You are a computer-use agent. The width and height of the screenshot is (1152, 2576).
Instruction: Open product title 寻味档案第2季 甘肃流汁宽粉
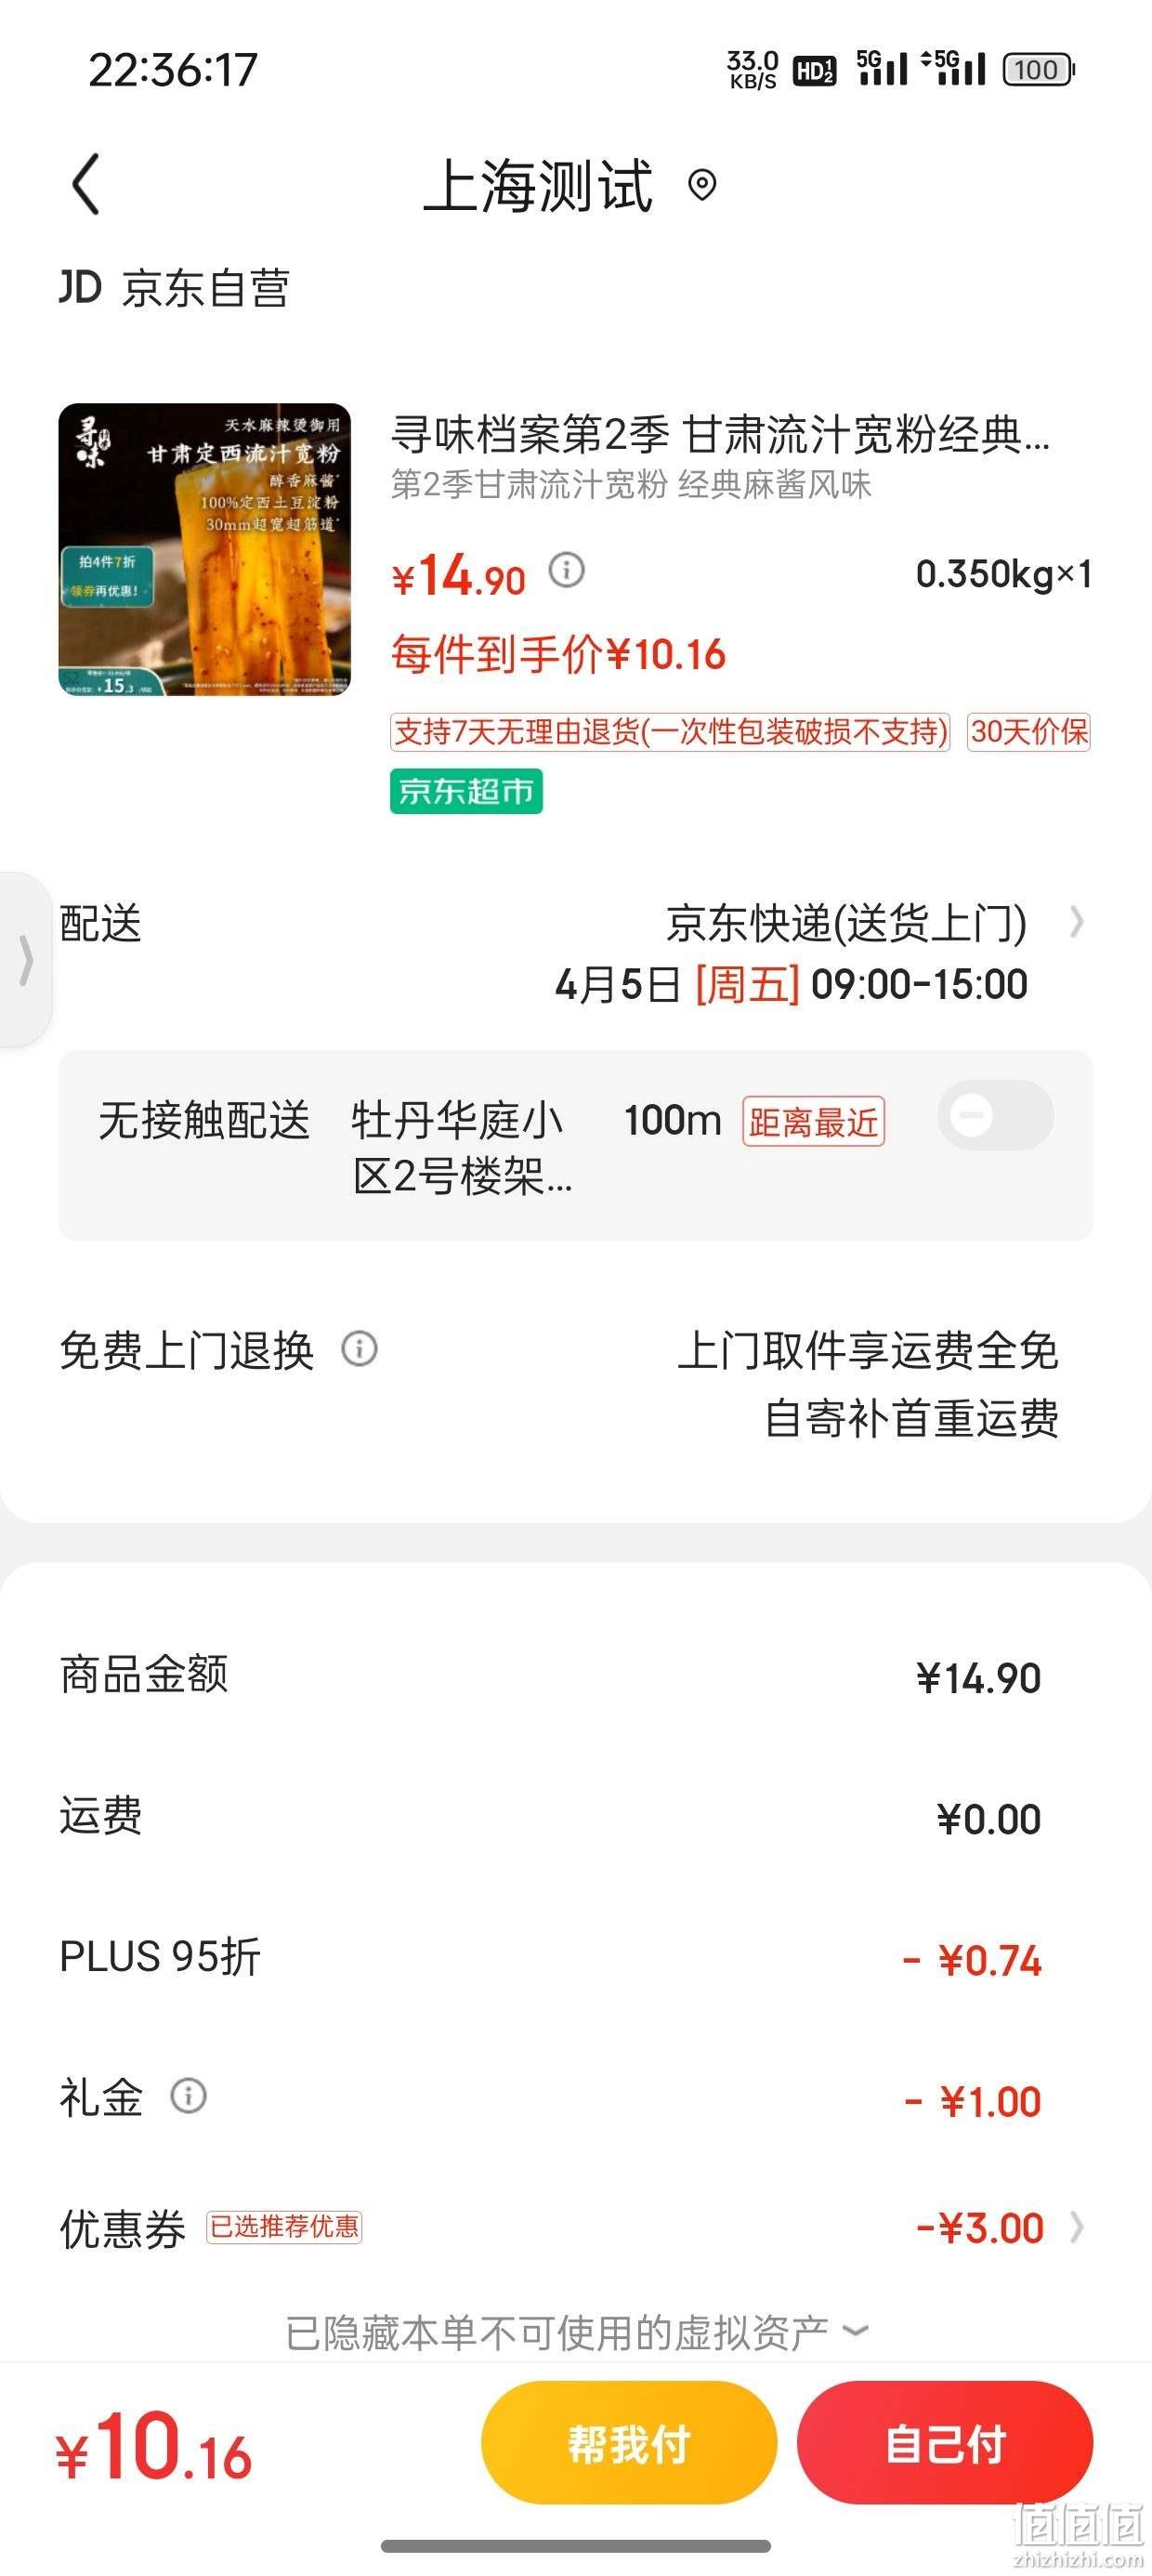pos(720,435)
